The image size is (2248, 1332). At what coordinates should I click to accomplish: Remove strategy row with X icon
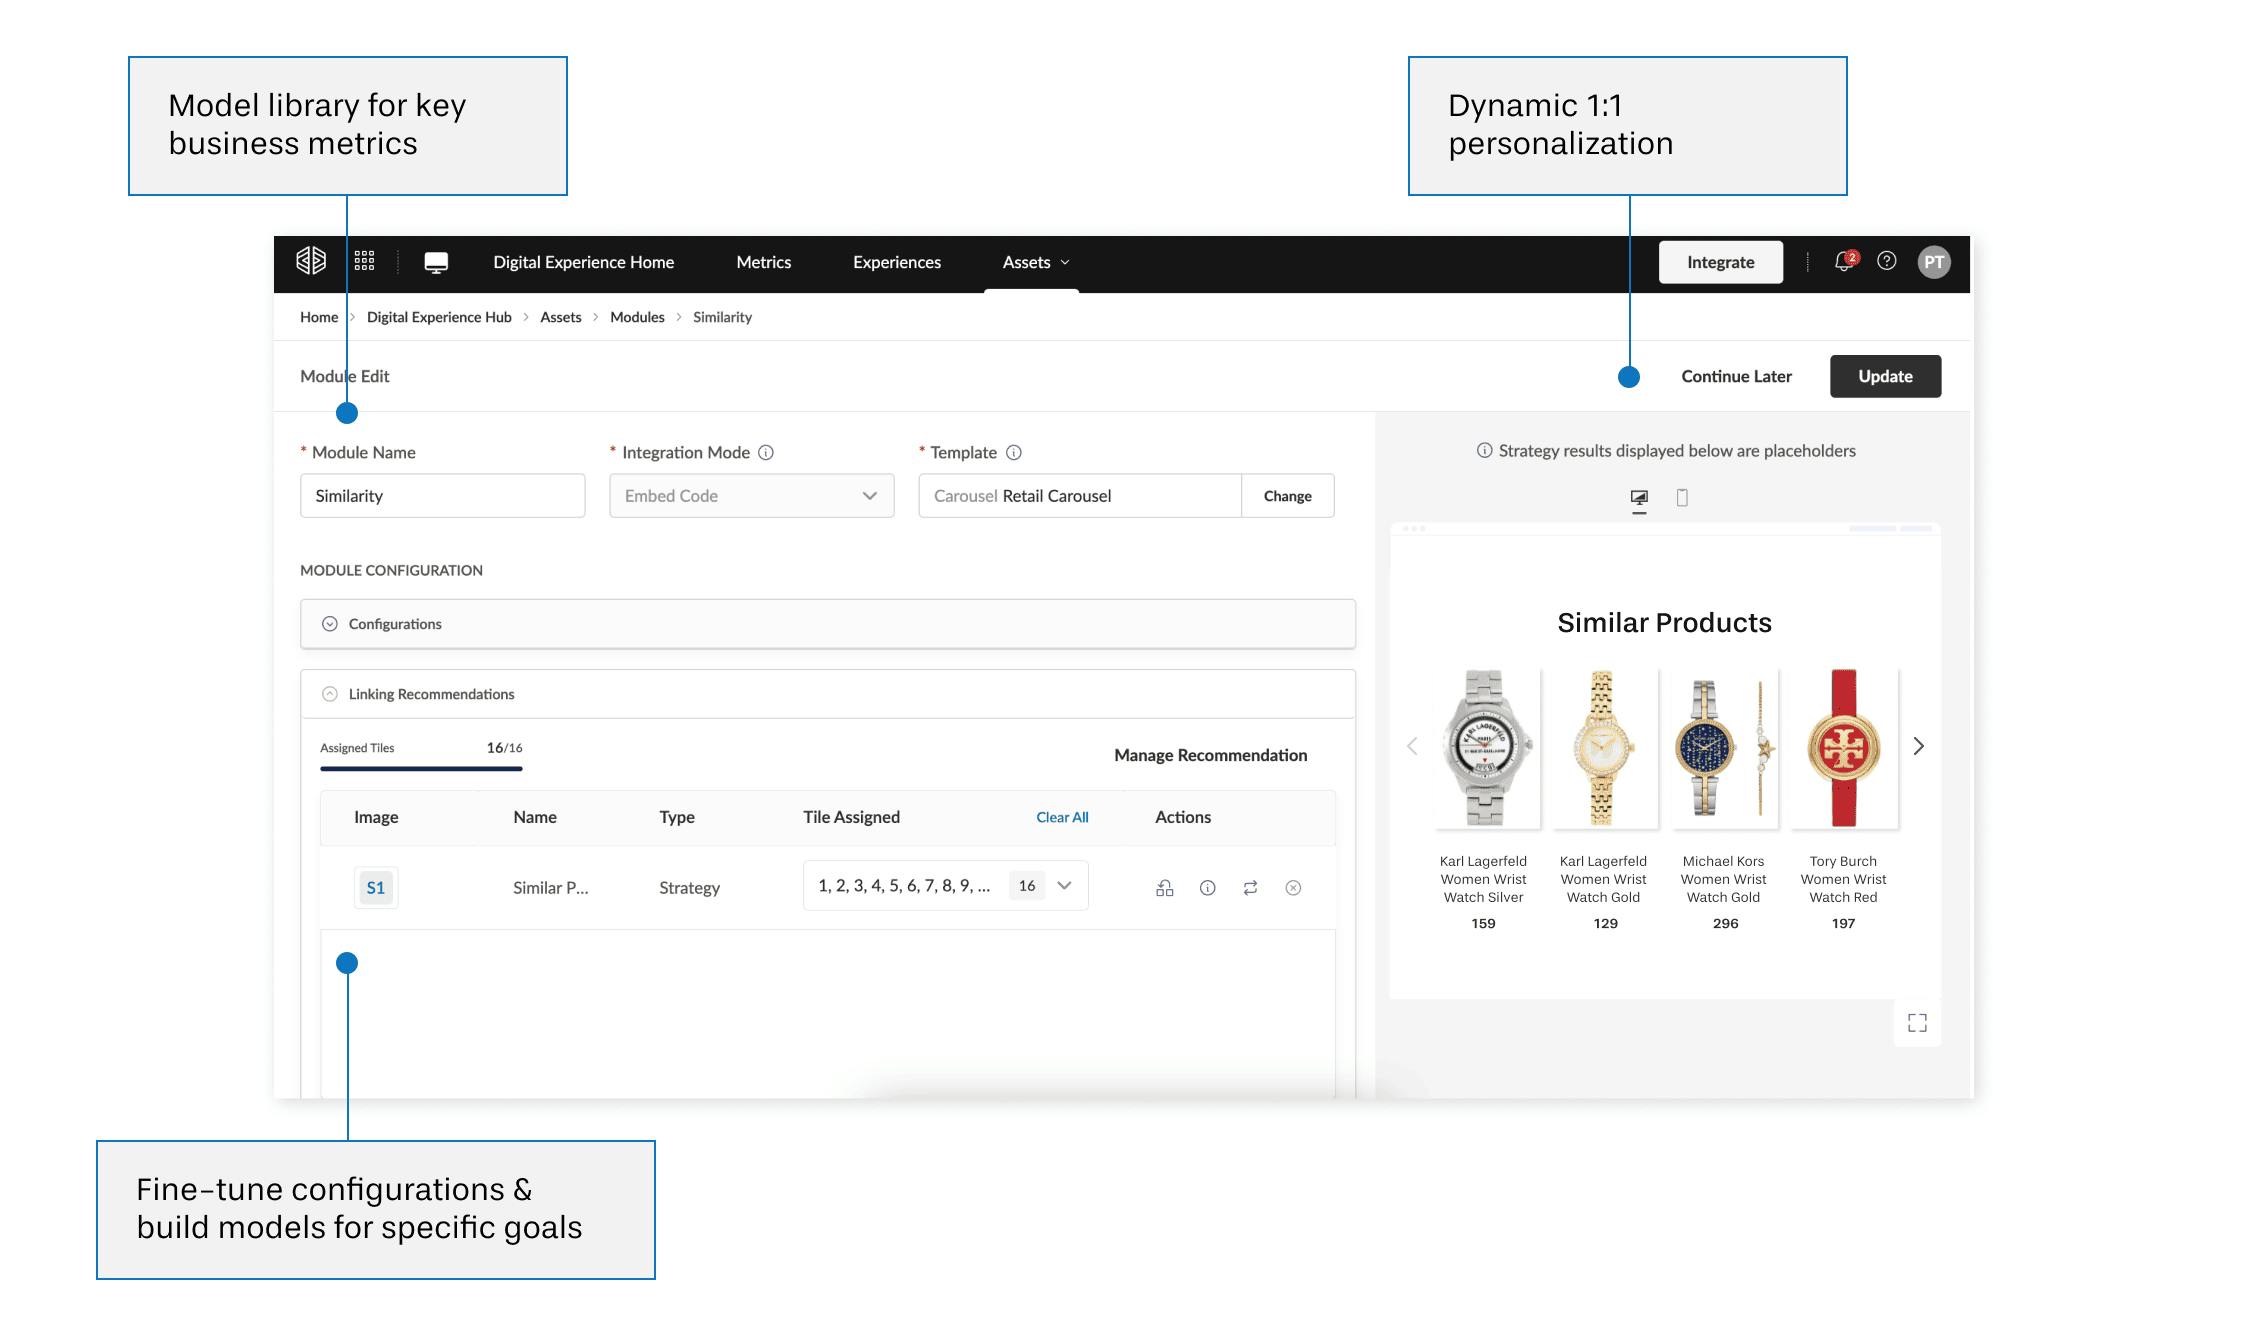(x=1293, y=887)
